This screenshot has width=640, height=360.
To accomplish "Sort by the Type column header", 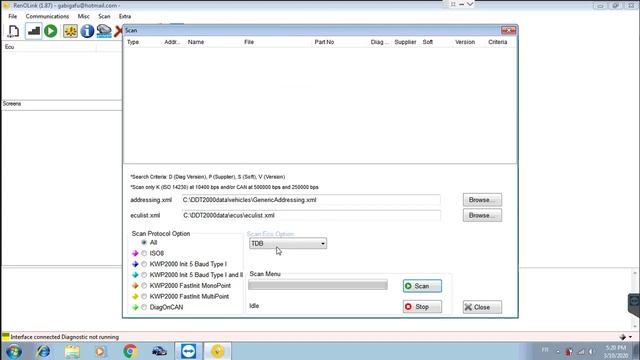I will tap(133, 42).
